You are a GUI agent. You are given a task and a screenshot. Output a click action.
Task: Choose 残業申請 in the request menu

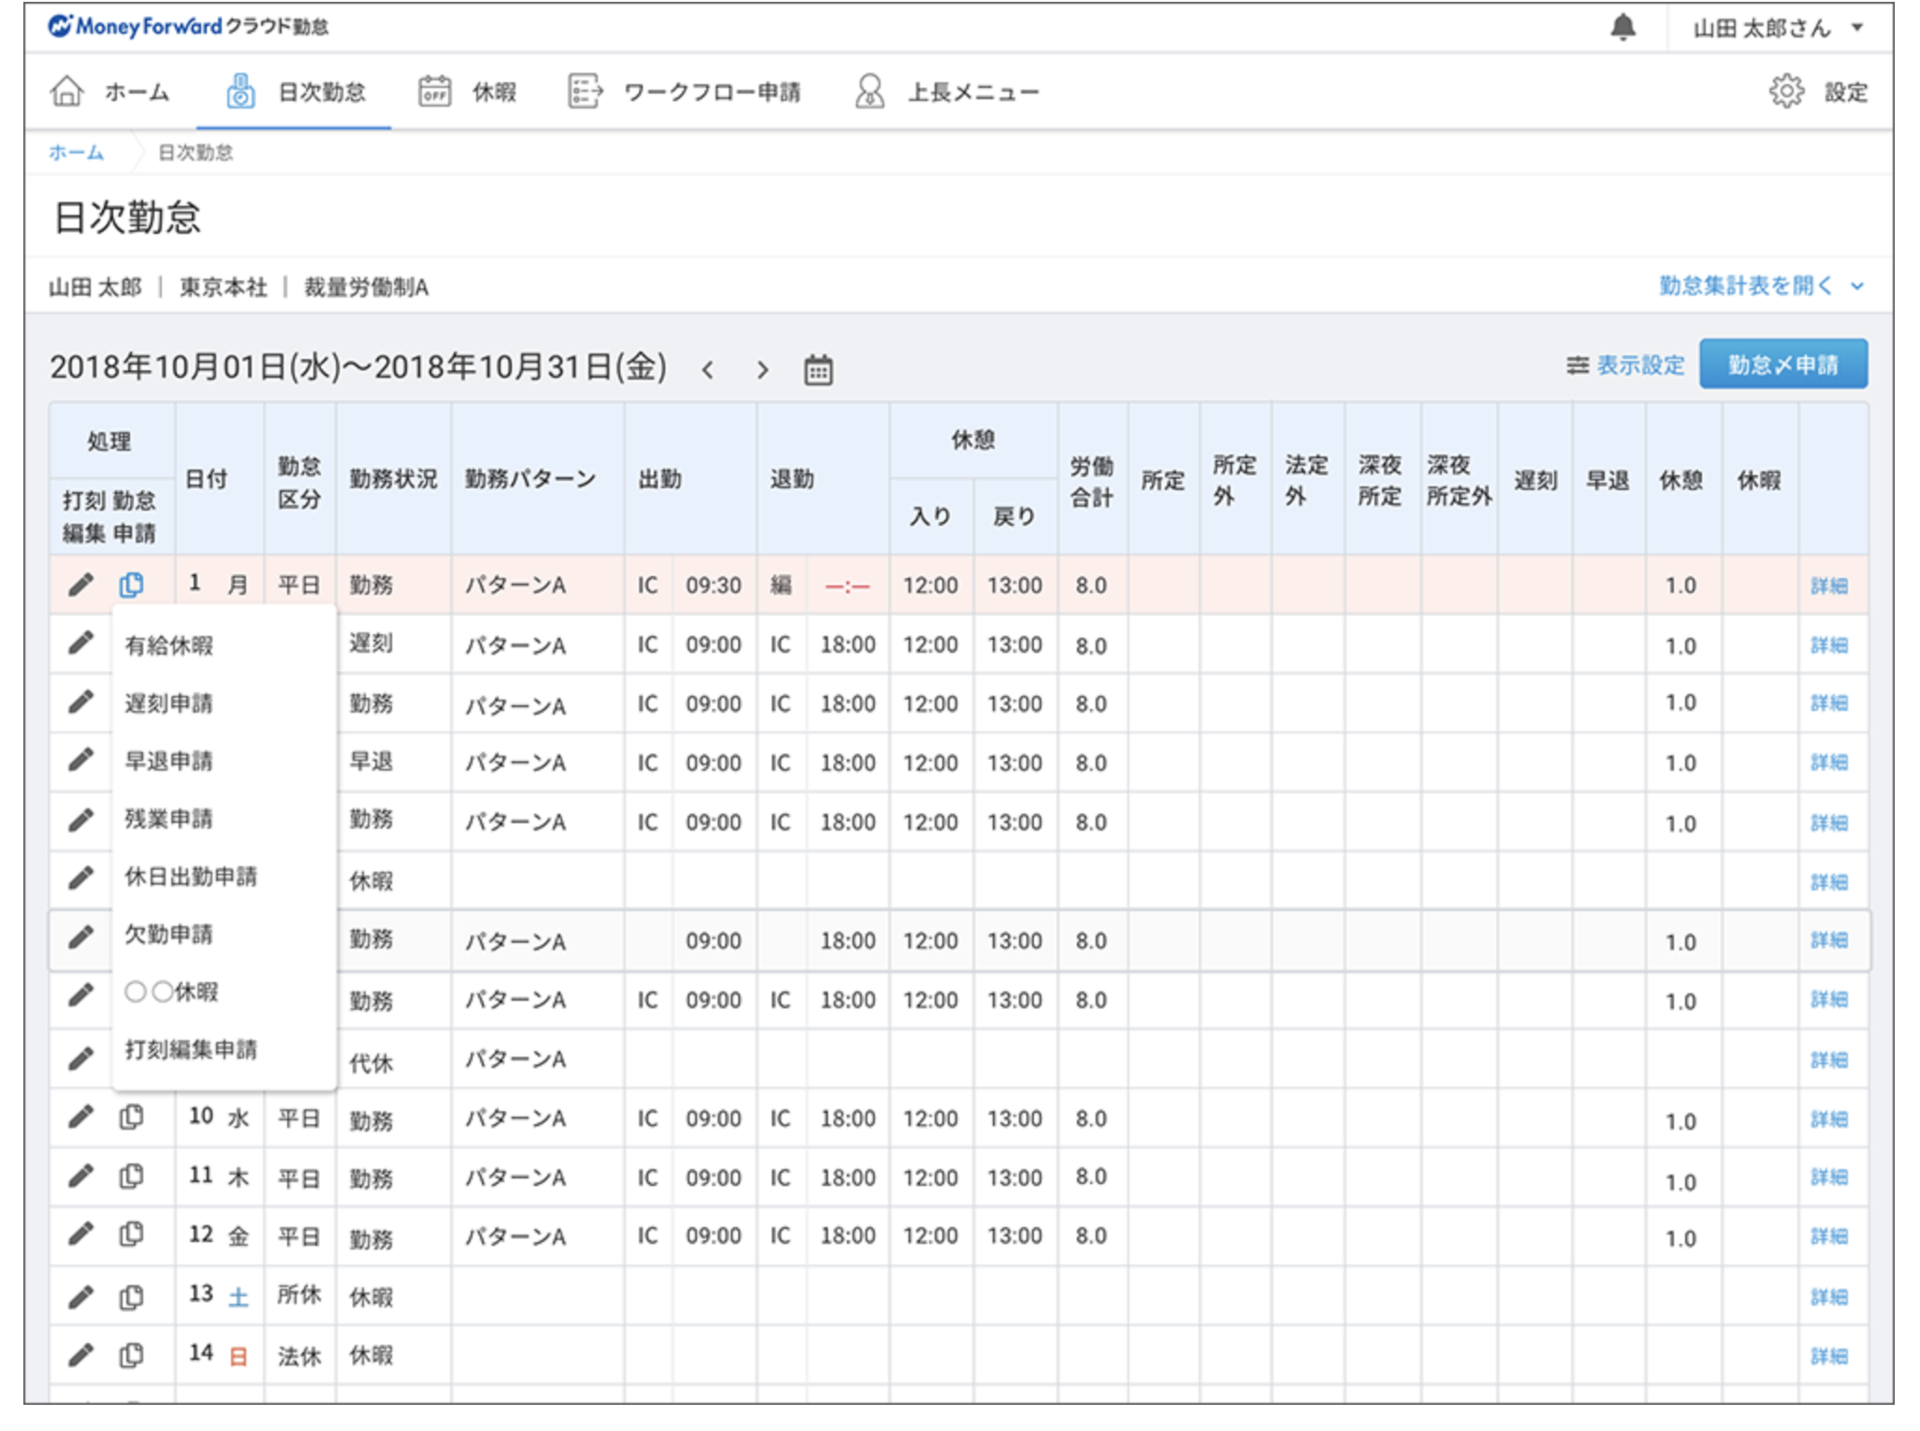click(x=169, y=819)
